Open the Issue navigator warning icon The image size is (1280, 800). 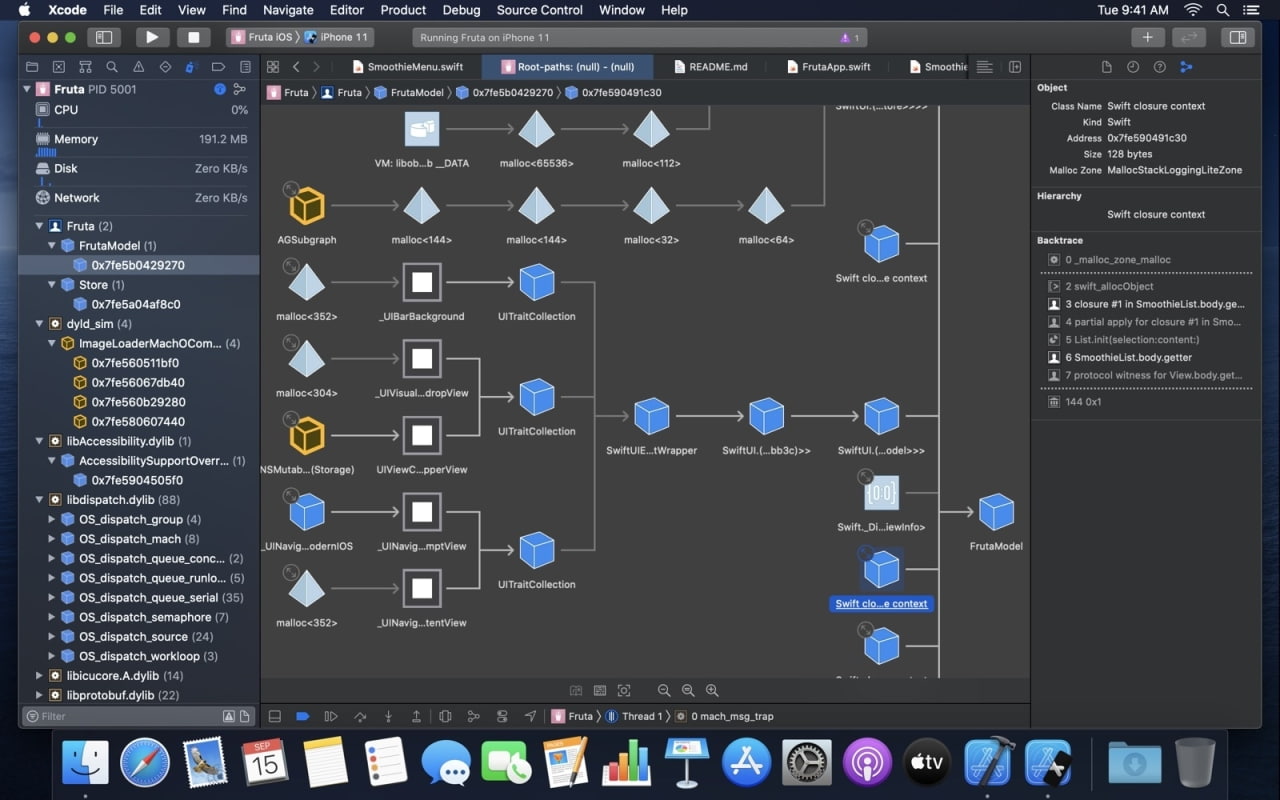coord(138,67)
